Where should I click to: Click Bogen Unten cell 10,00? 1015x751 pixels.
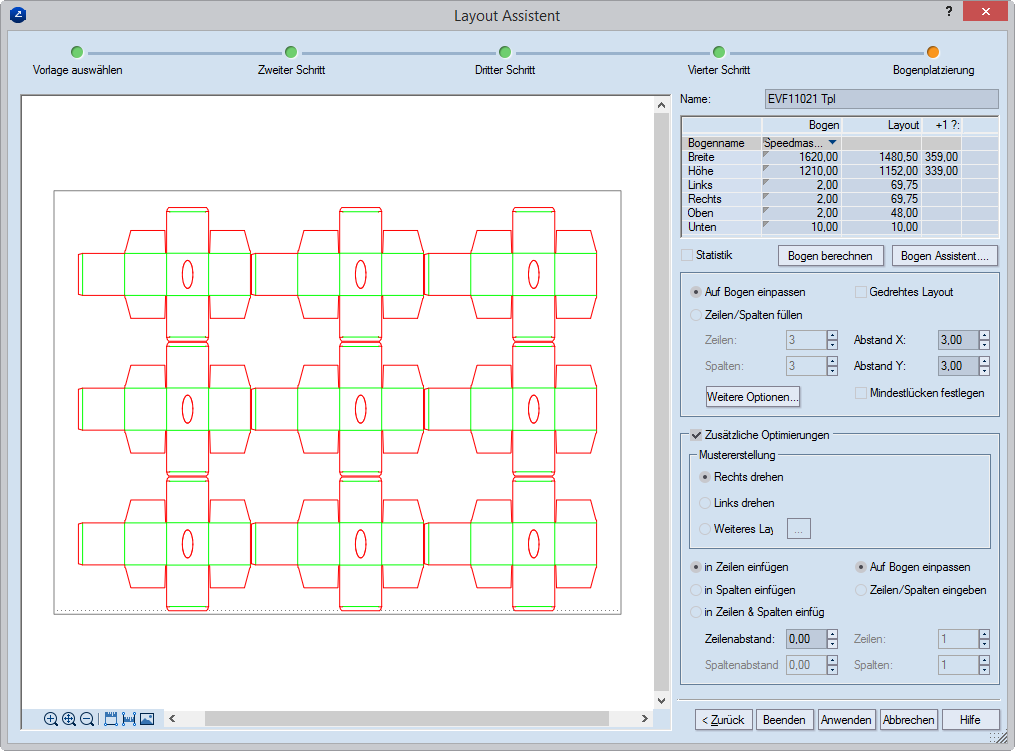pos(801,227)
